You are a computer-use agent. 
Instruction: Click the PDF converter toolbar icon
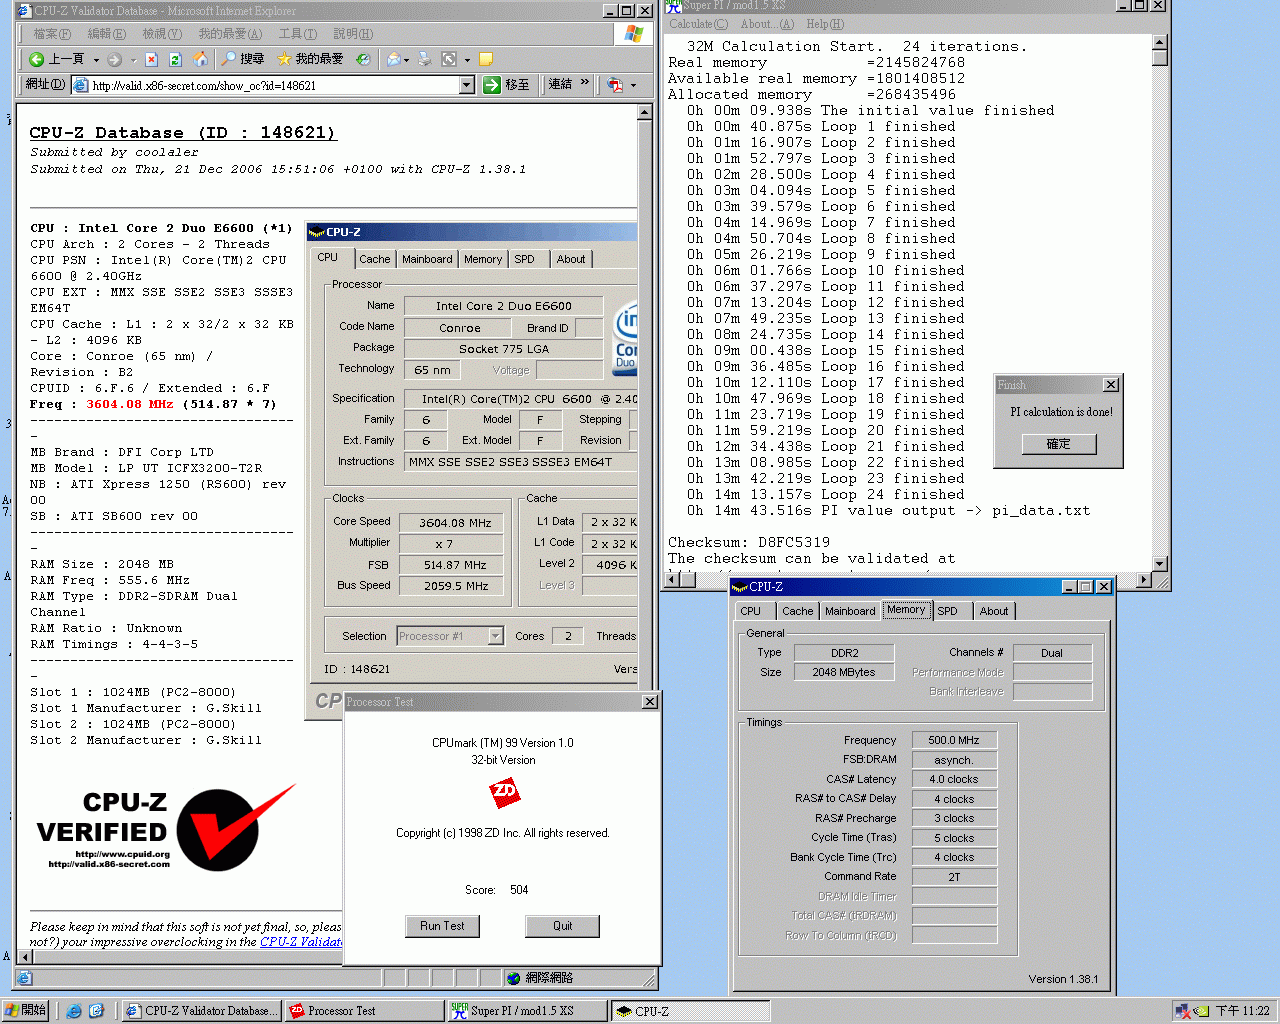(614, 85)
